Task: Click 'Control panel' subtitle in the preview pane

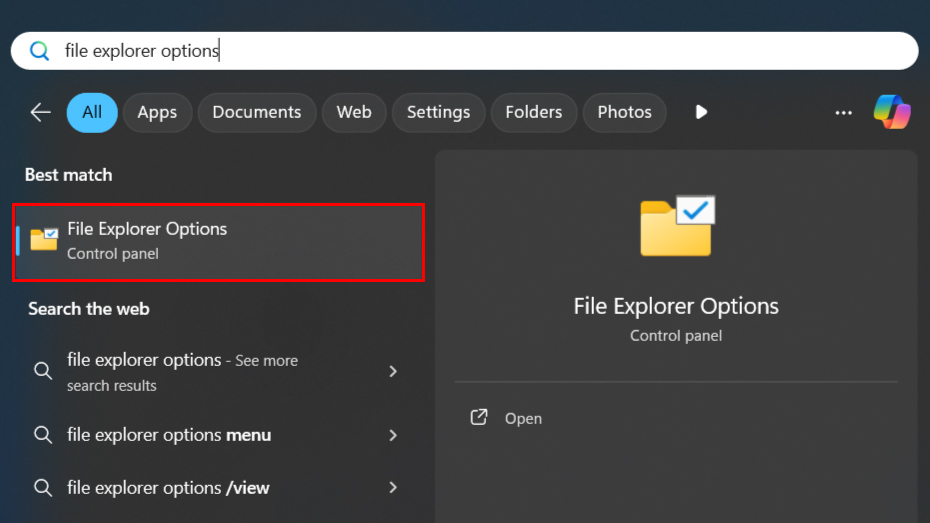Action: 676,336
